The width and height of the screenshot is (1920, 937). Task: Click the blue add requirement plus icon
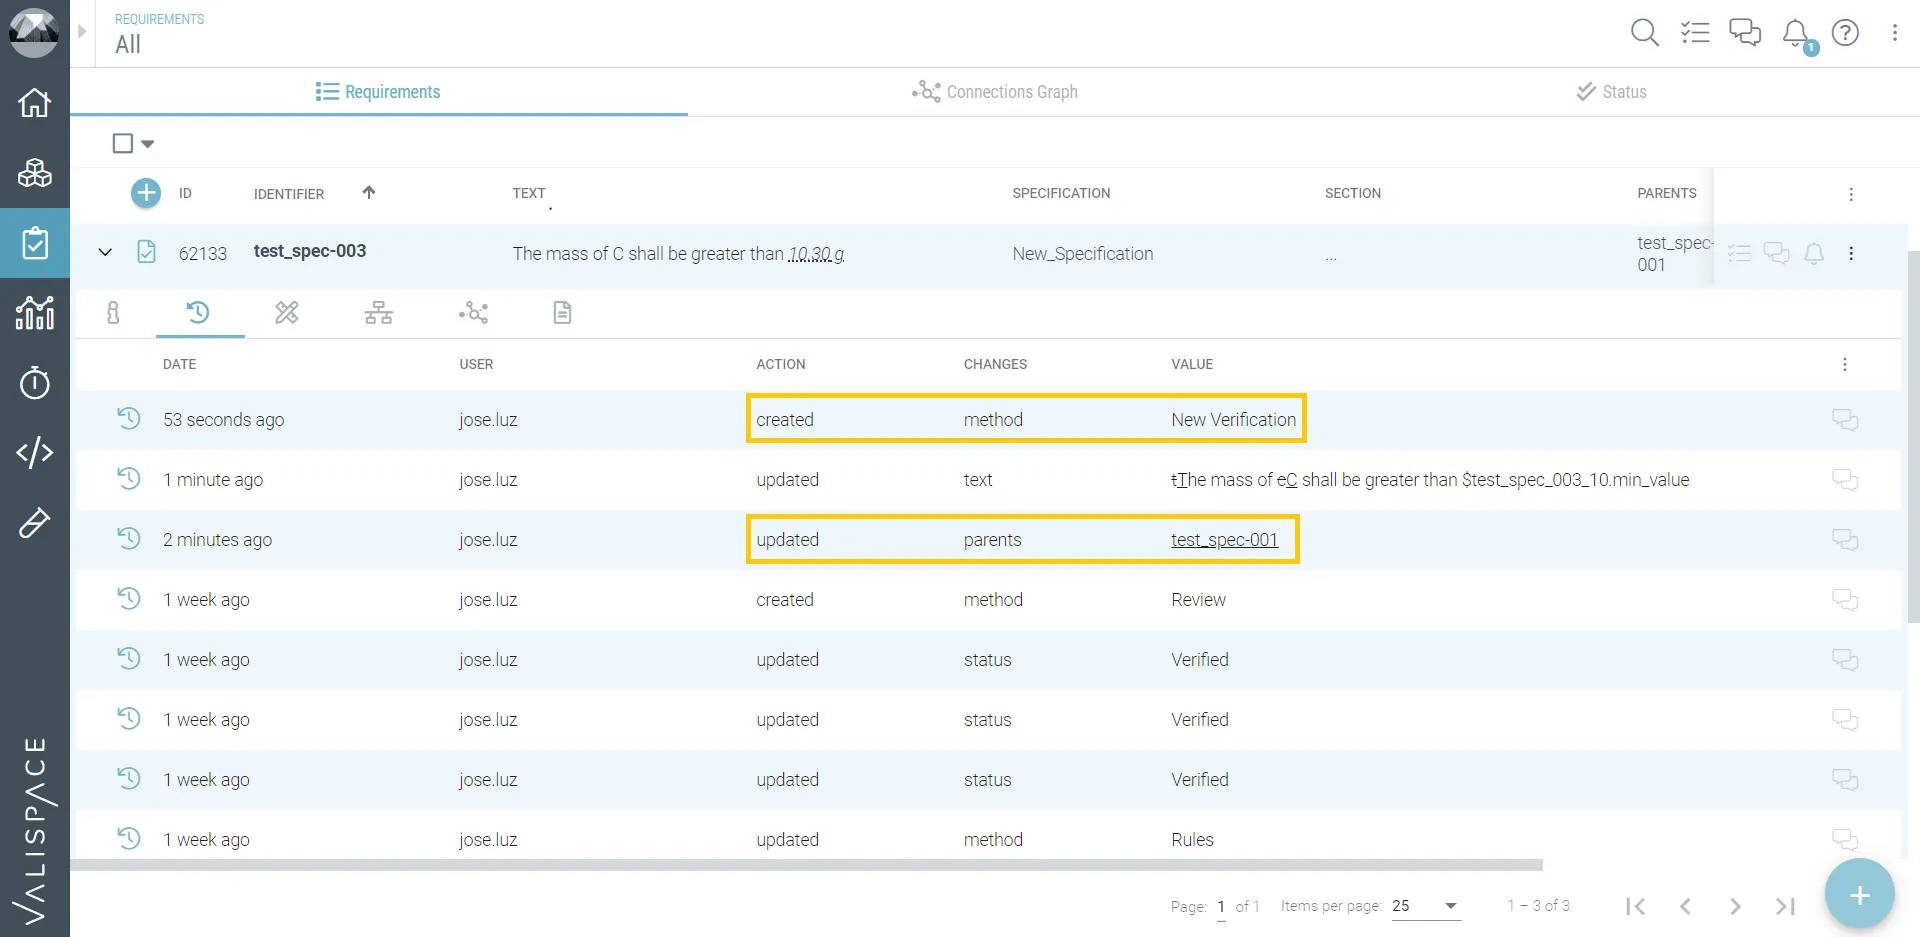point(146,193)
